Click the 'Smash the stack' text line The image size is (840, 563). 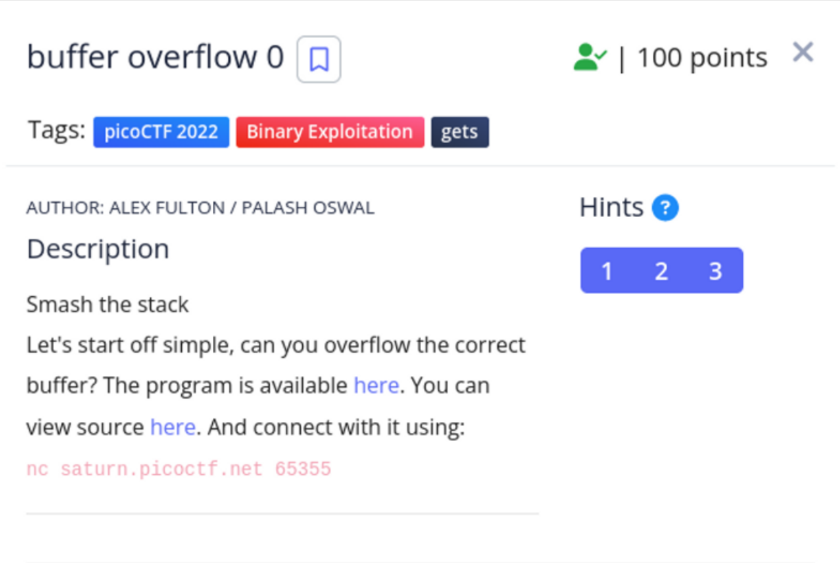[x=108, y=304]
